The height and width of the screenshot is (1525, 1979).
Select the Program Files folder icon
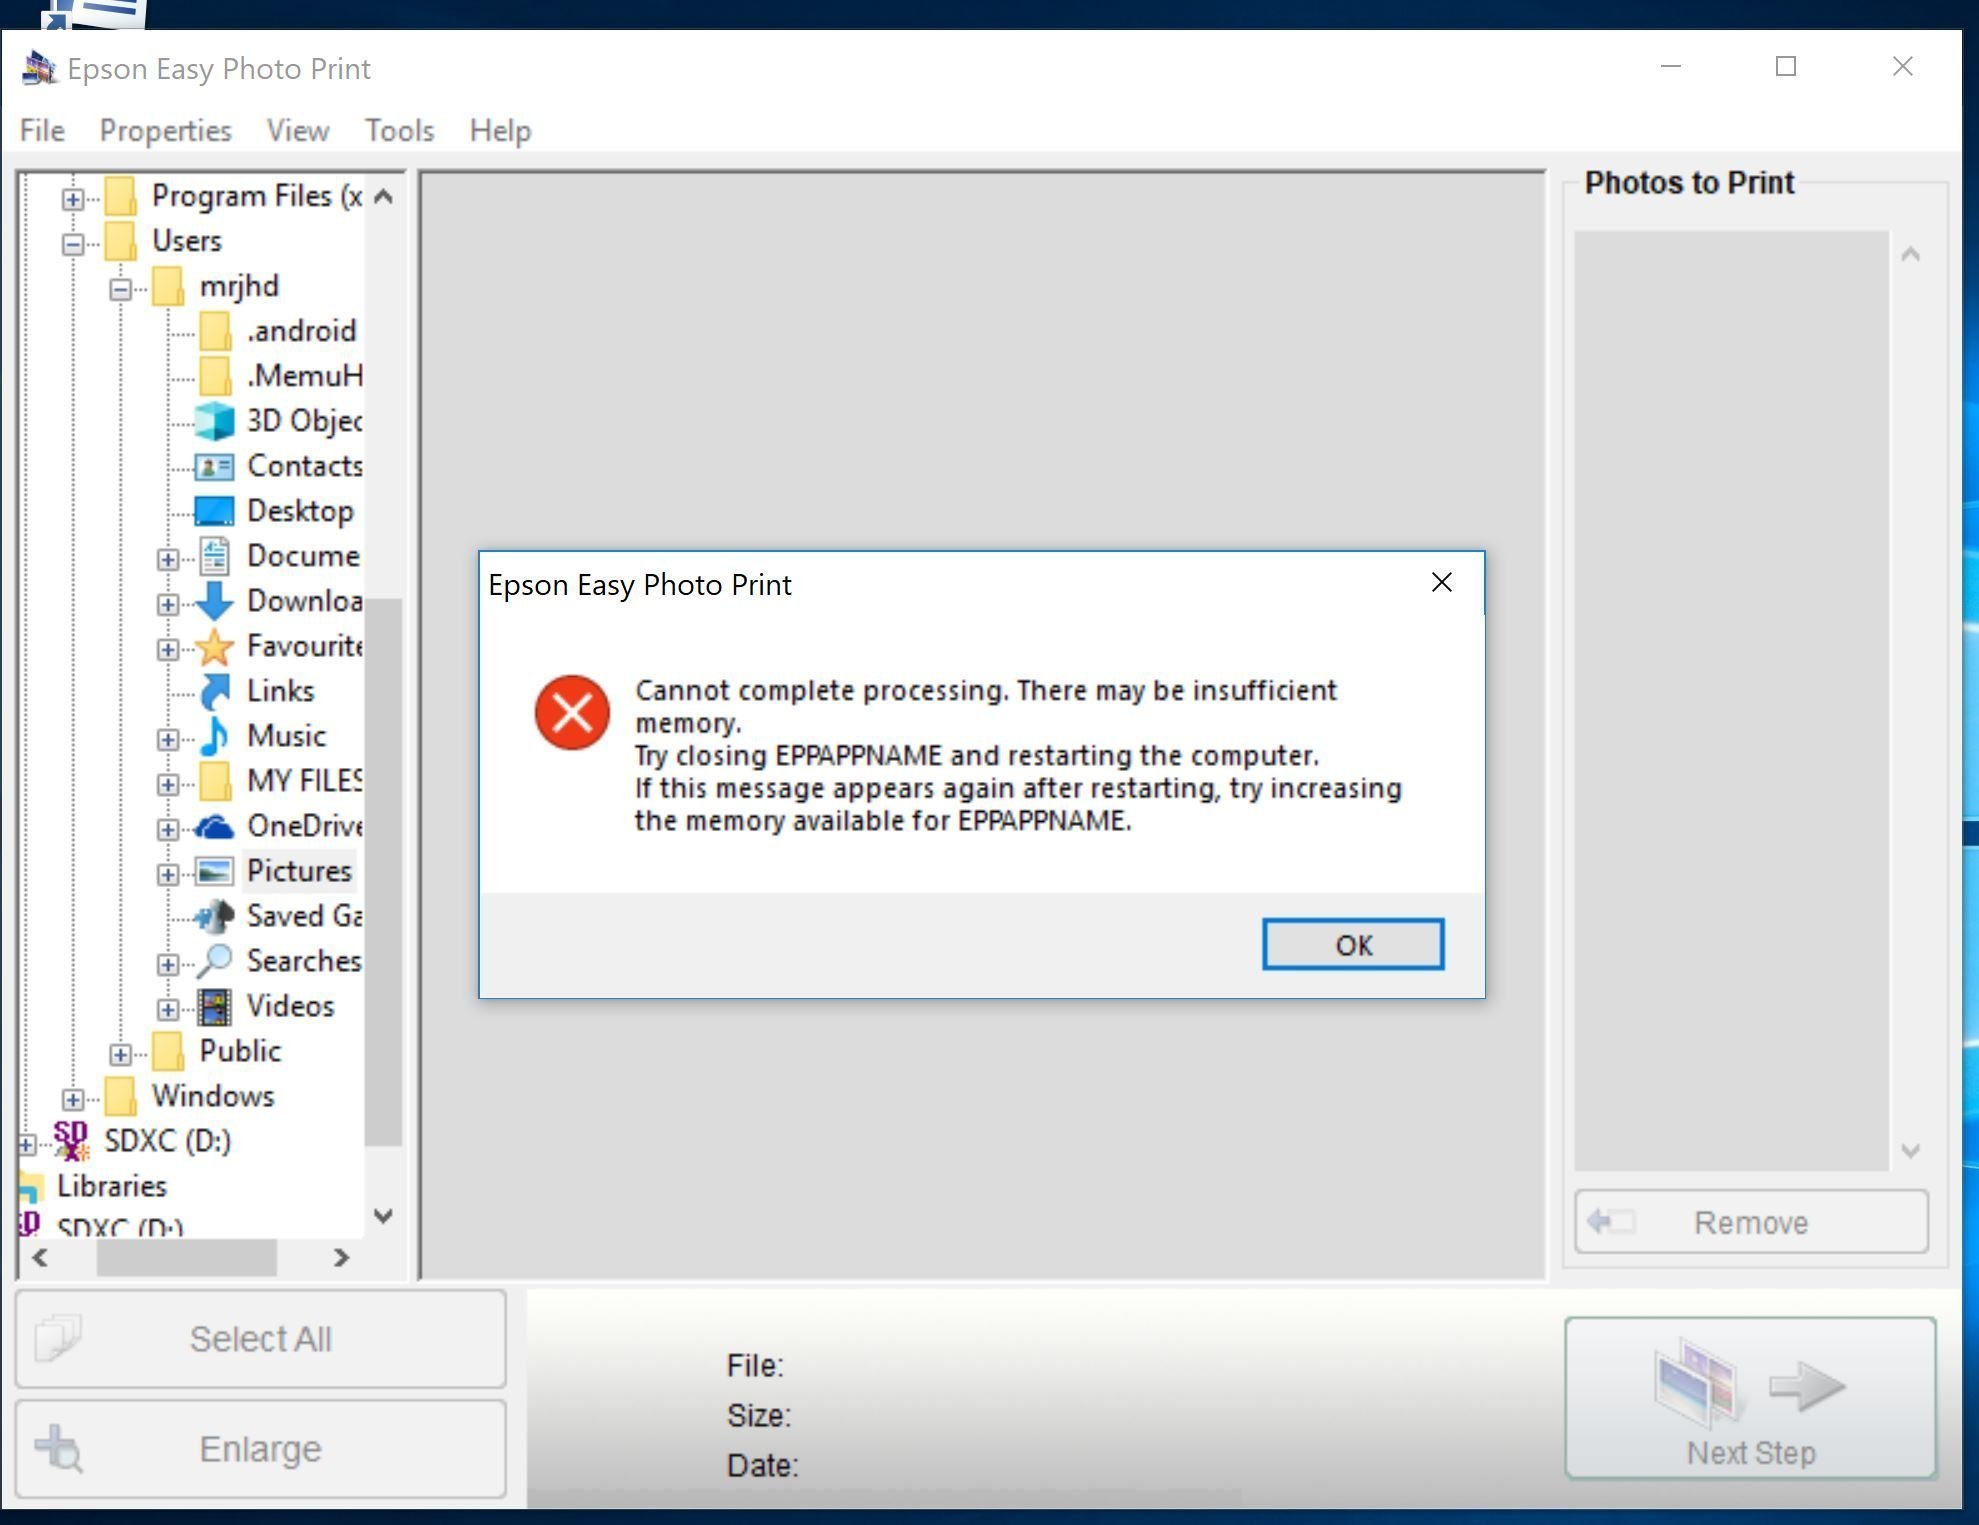[x=120, y=196]
